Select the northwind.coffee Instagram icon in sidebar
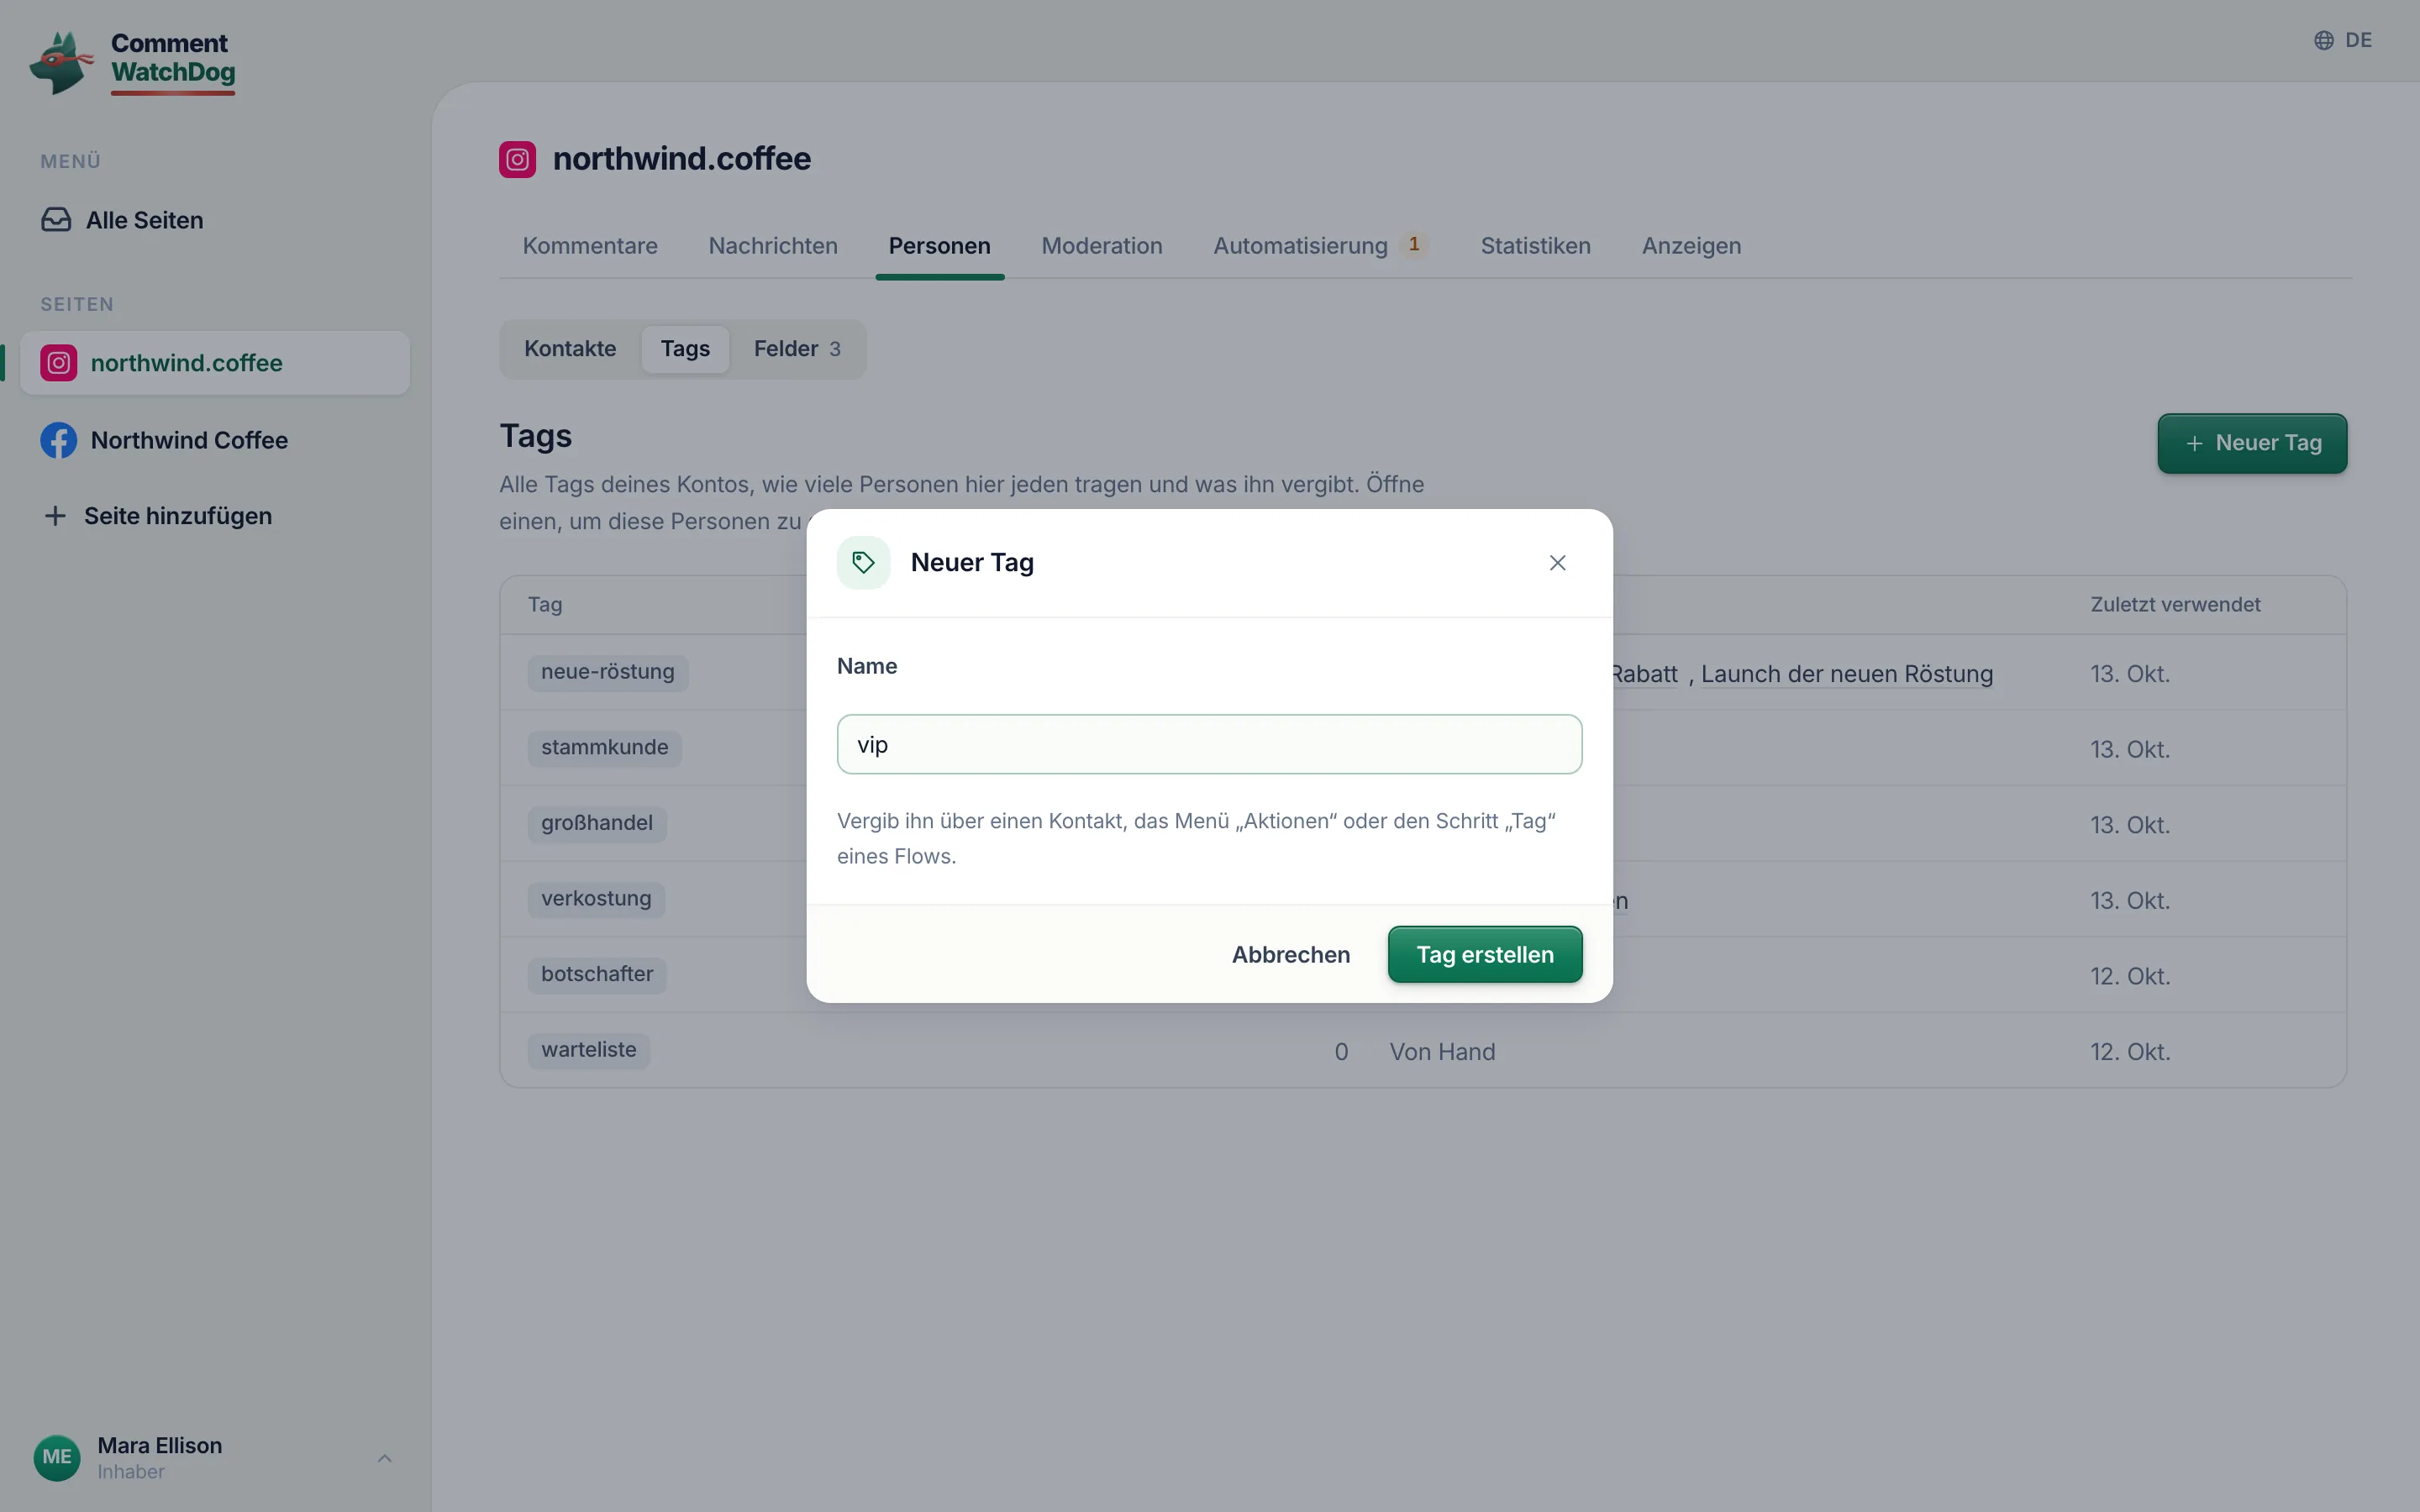2420x1512 pixels. pyautogui.click(x=59, y=363)
